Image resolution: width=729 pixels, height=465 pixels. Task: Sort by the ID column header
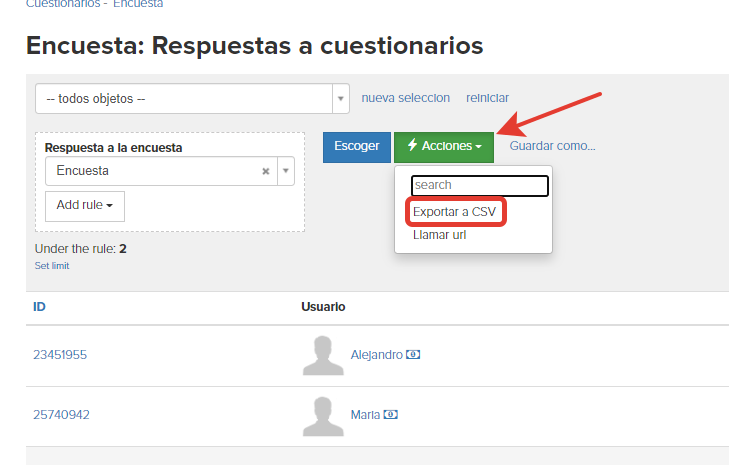coord(39,307)
